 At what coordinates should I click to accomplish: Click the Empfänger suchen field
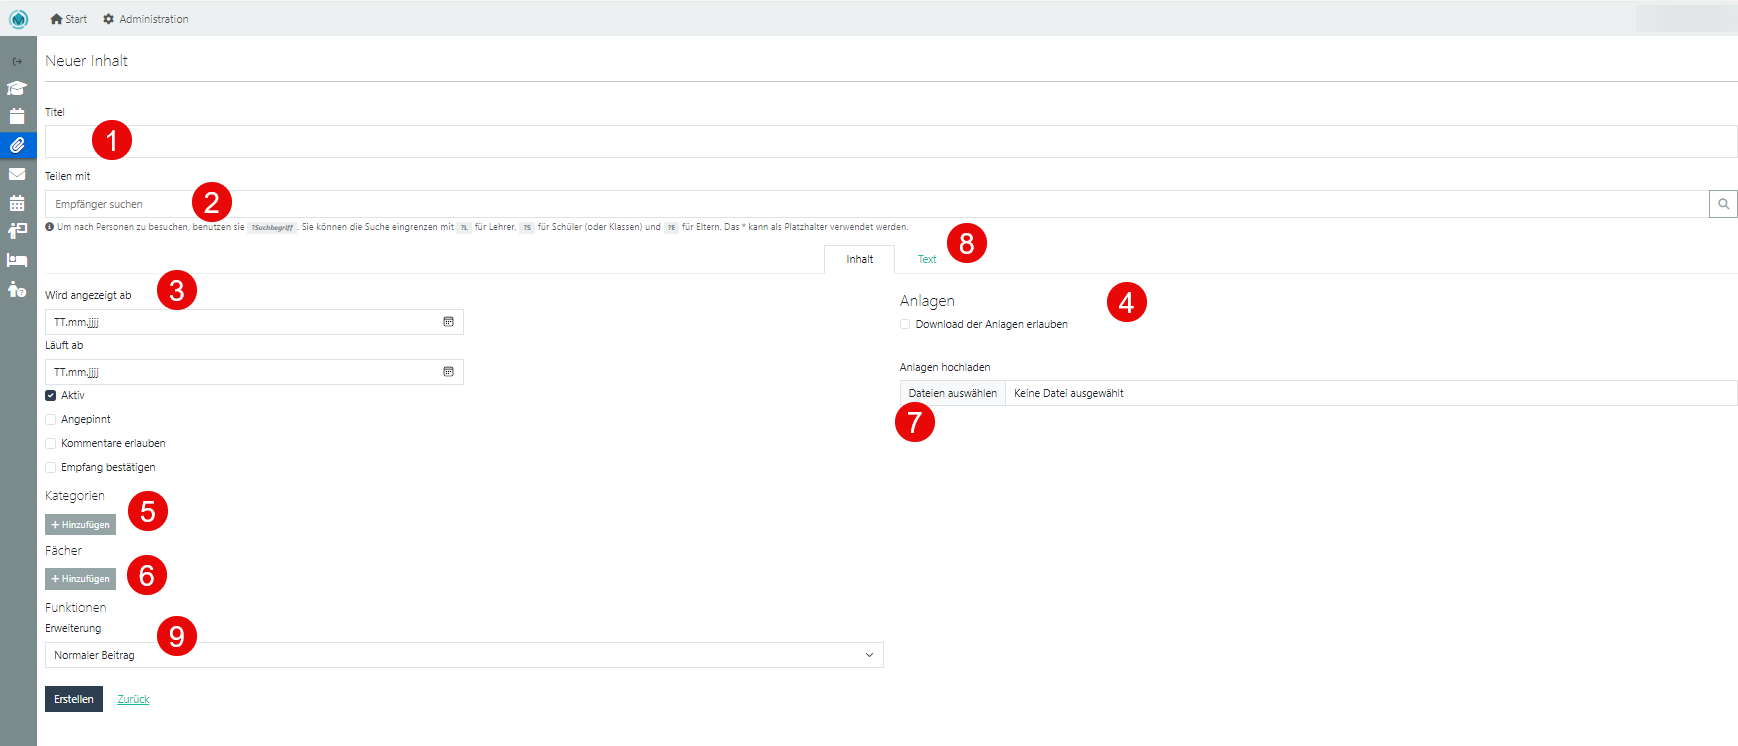(877, 204)
